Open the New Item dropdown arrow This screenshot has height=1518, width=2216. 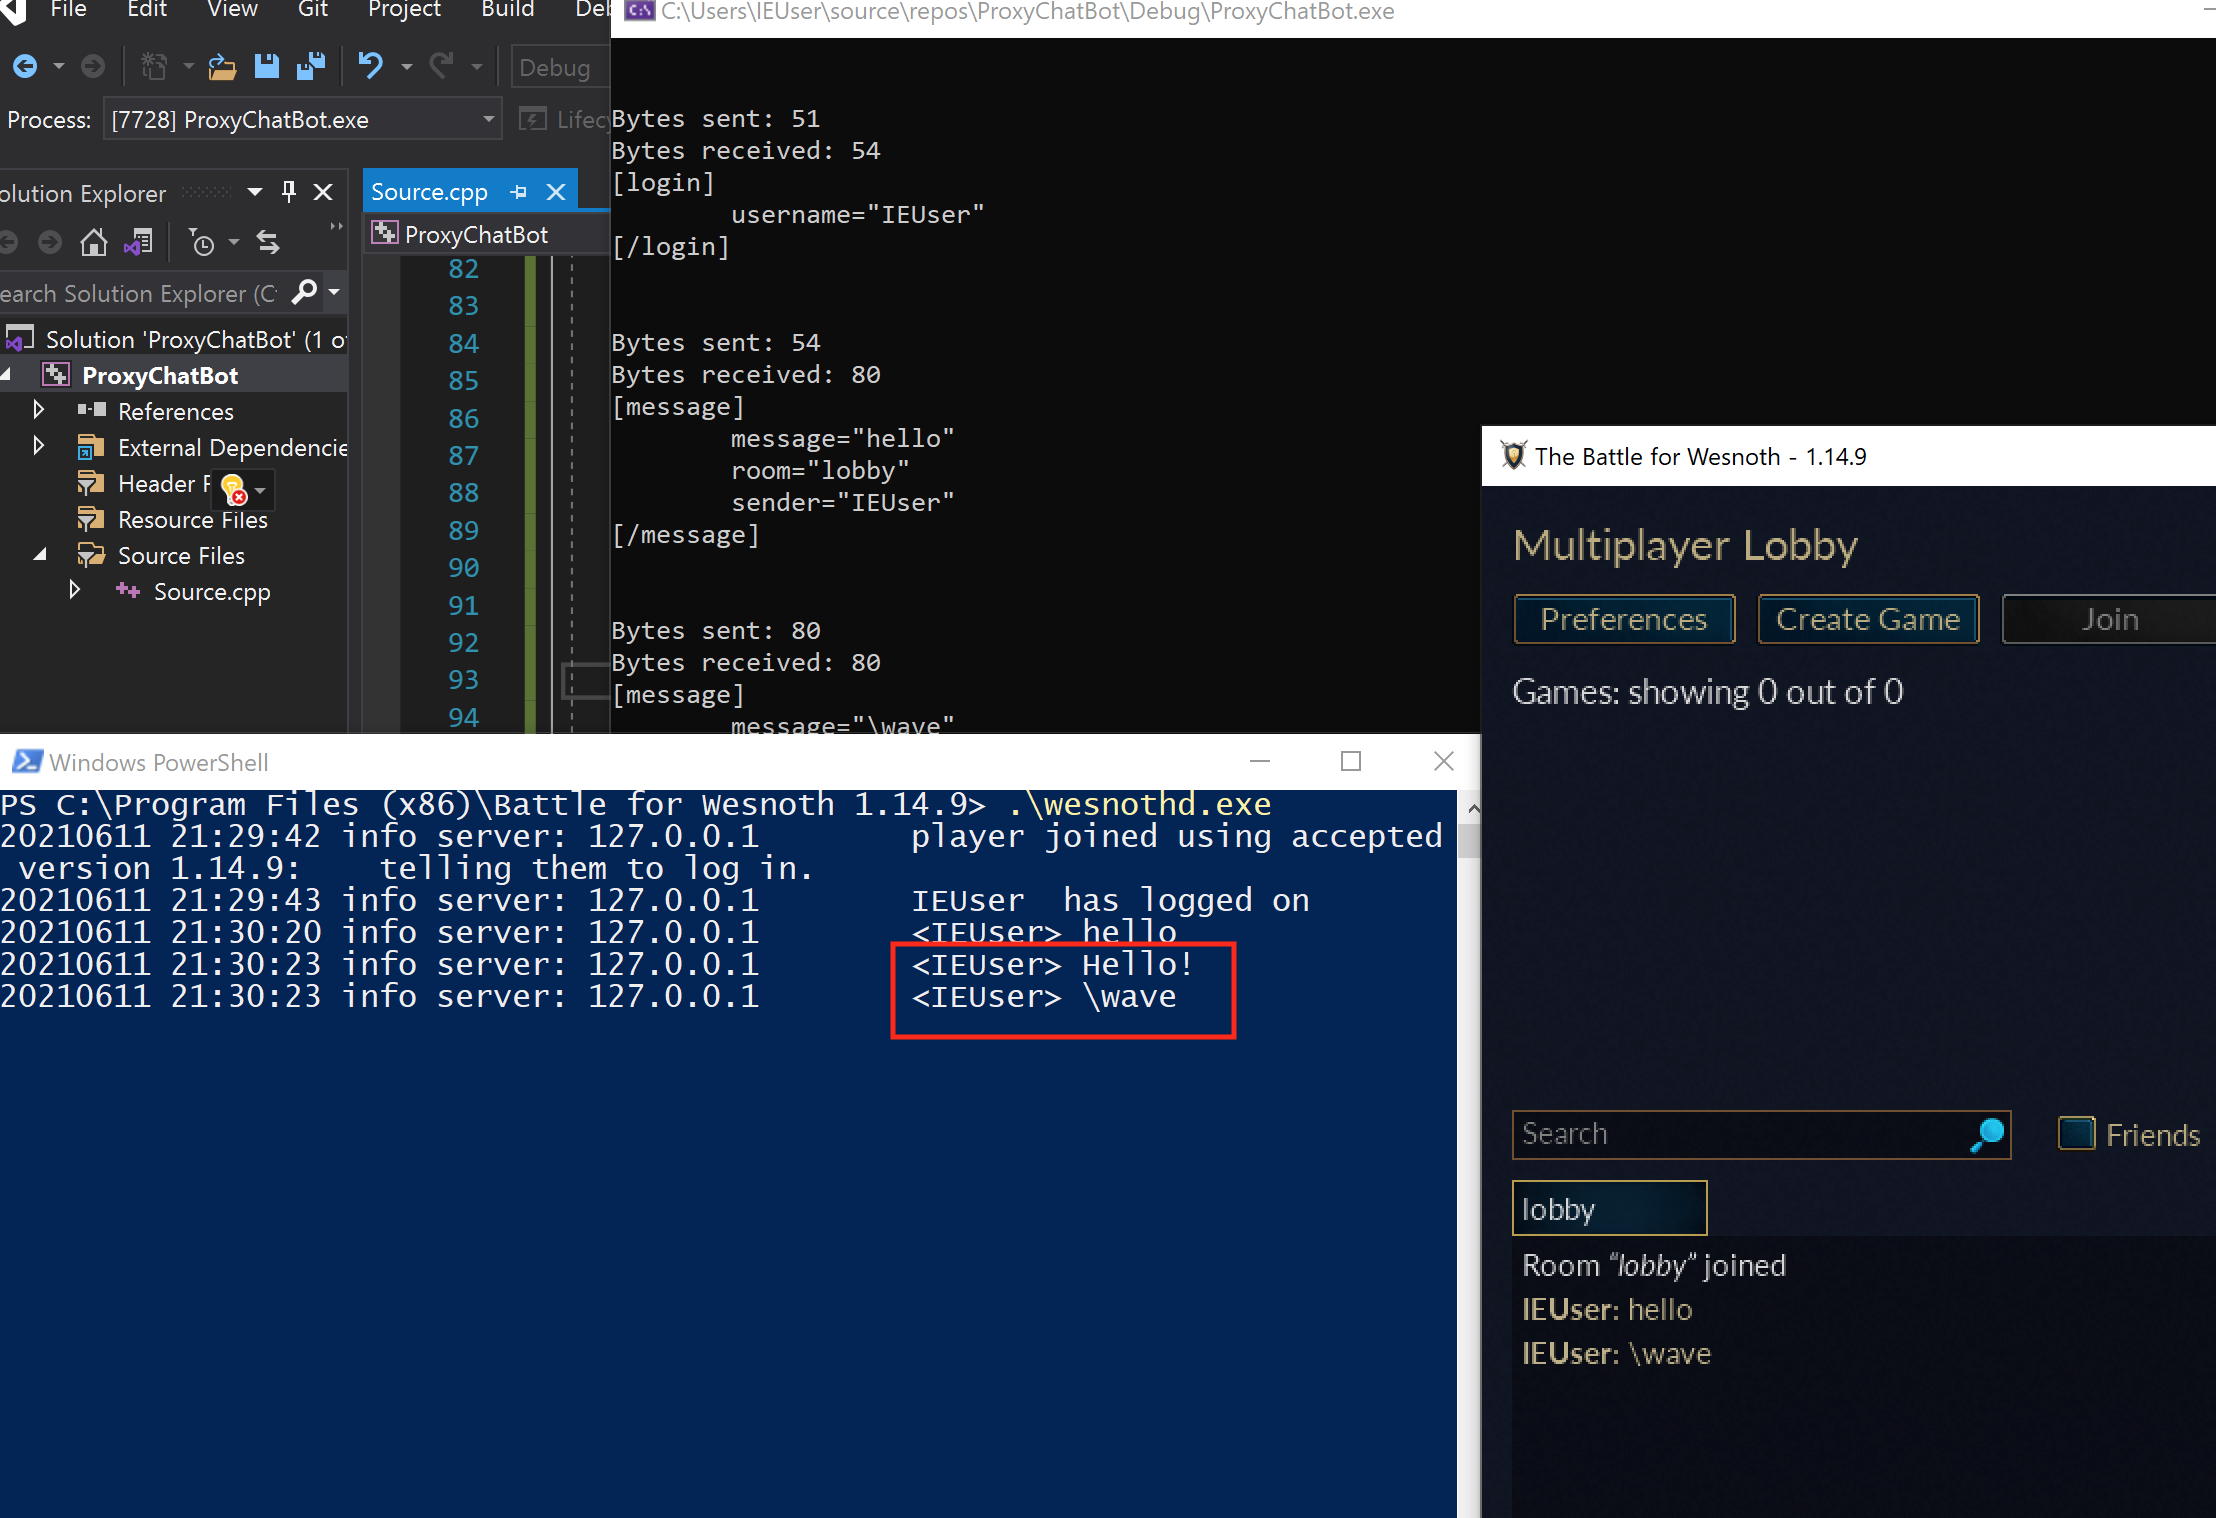click(188, 67)
